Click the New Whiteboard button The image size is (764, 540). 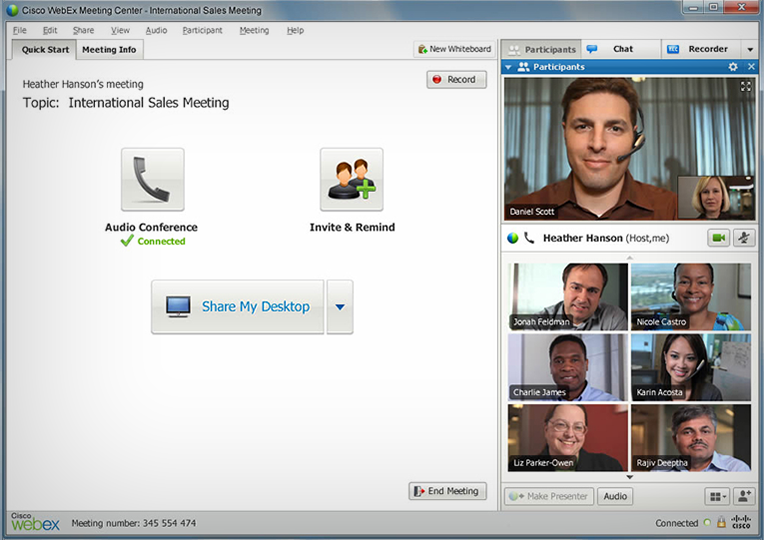point(454,49)
